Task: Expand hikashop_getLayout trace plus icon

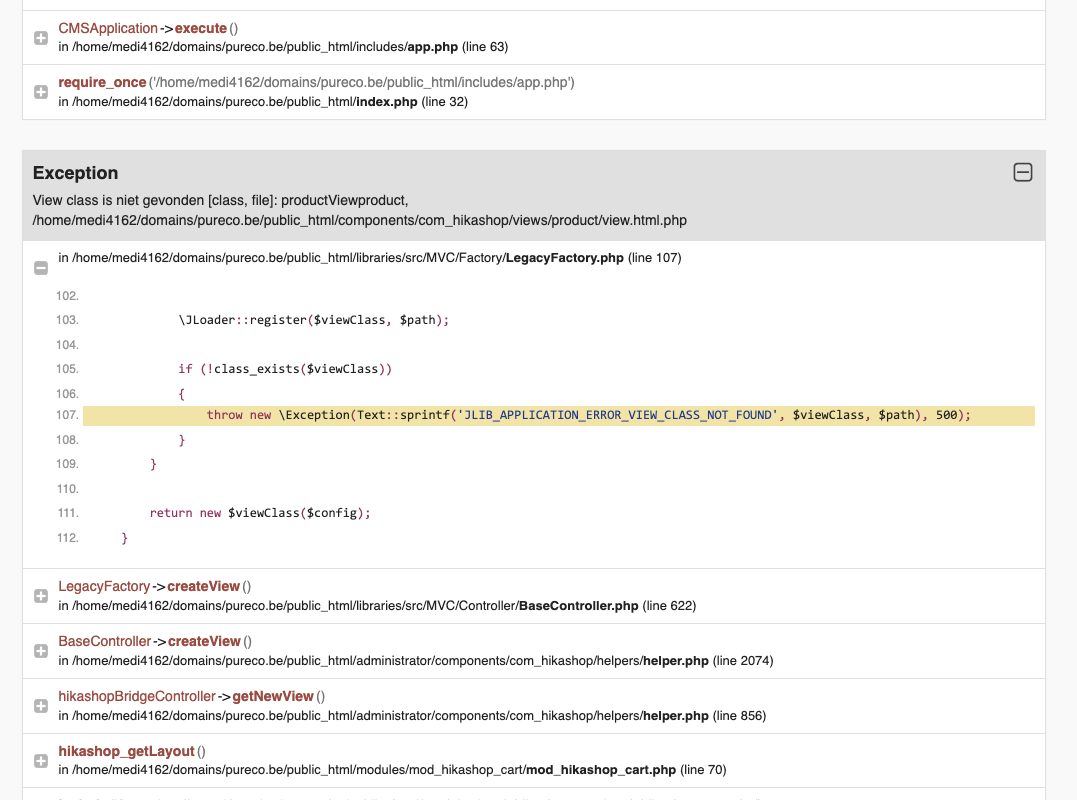Action: (41, 761)
